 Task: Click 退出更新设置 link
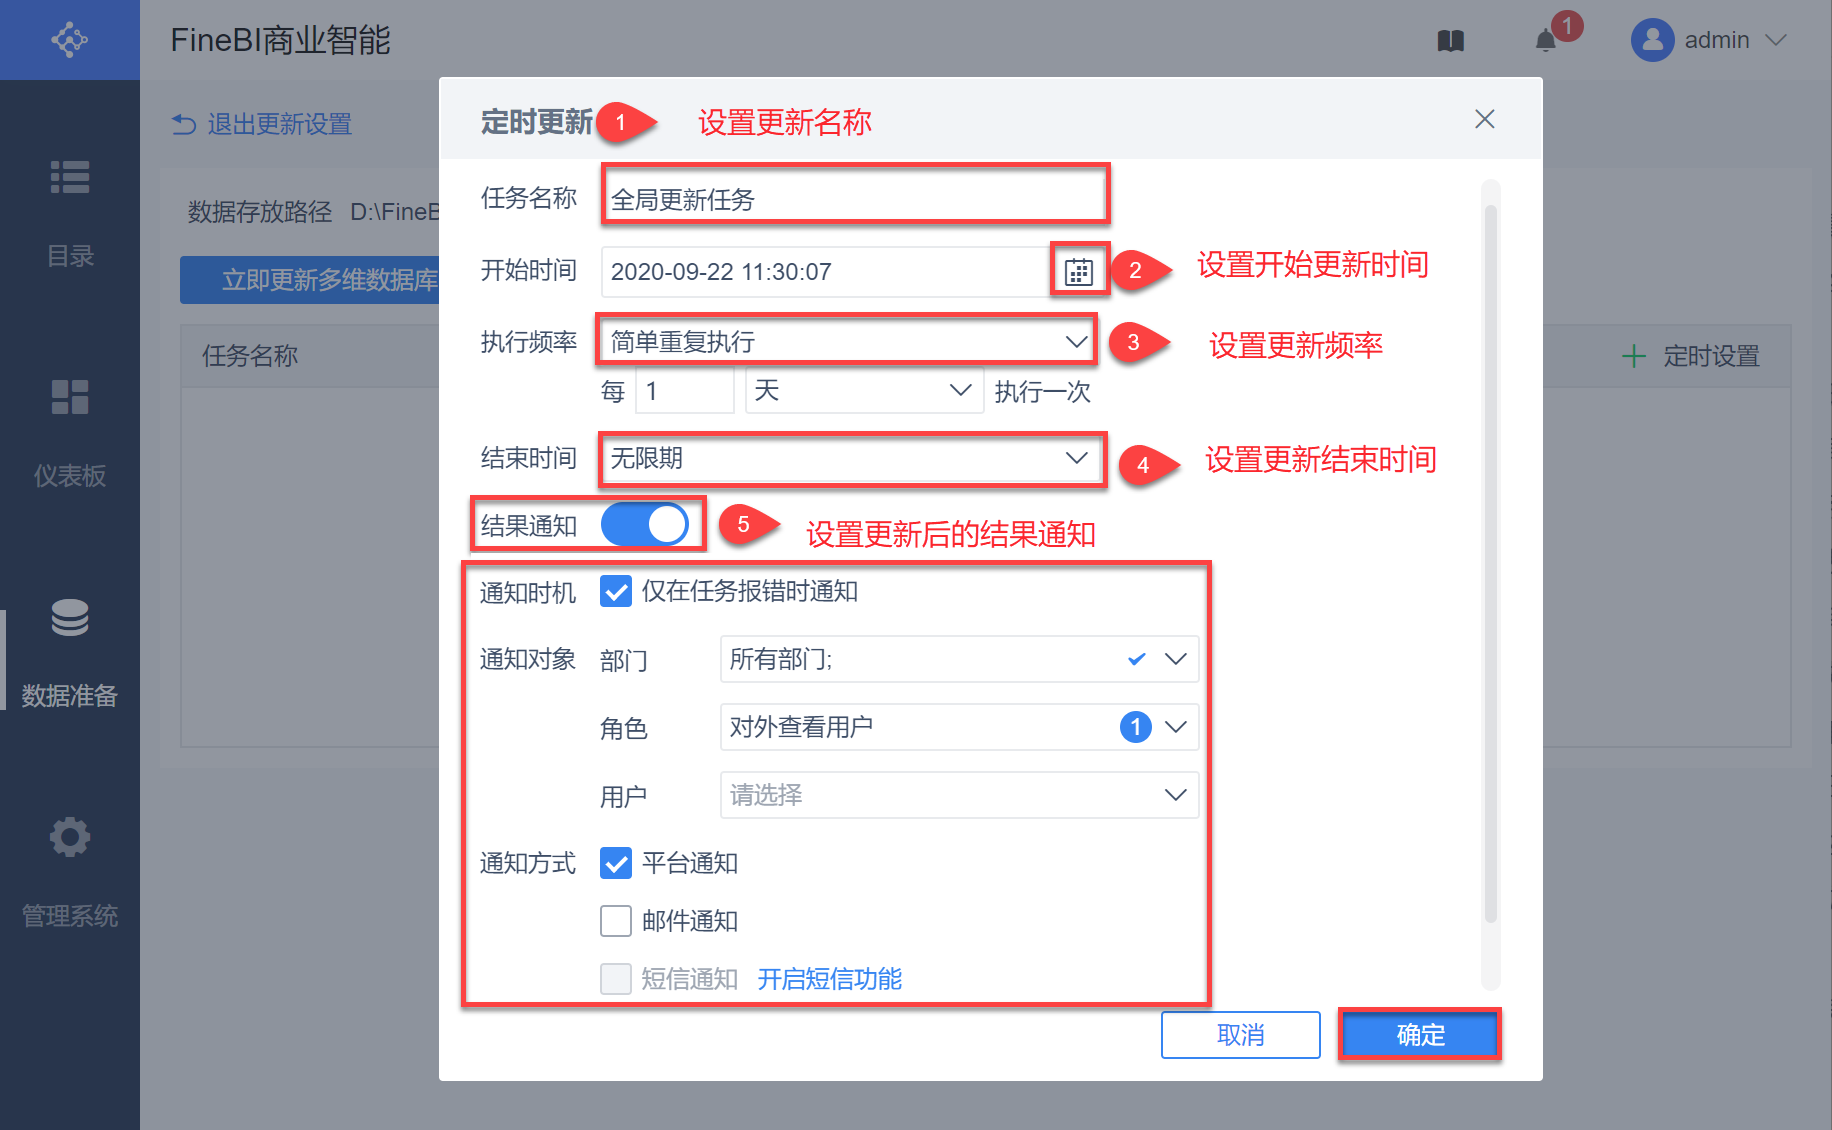(x=280, y=124)
